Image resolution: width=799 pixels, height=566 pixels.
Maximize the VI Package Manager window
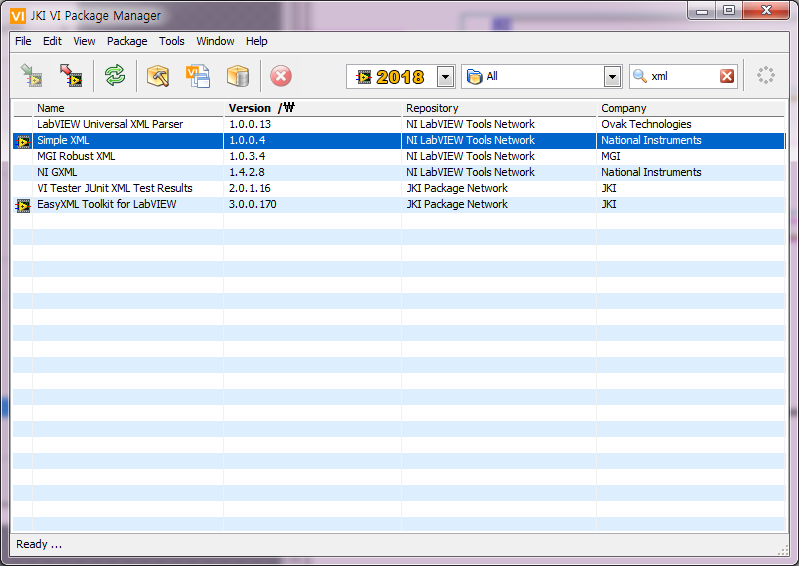tap(729, 11)
